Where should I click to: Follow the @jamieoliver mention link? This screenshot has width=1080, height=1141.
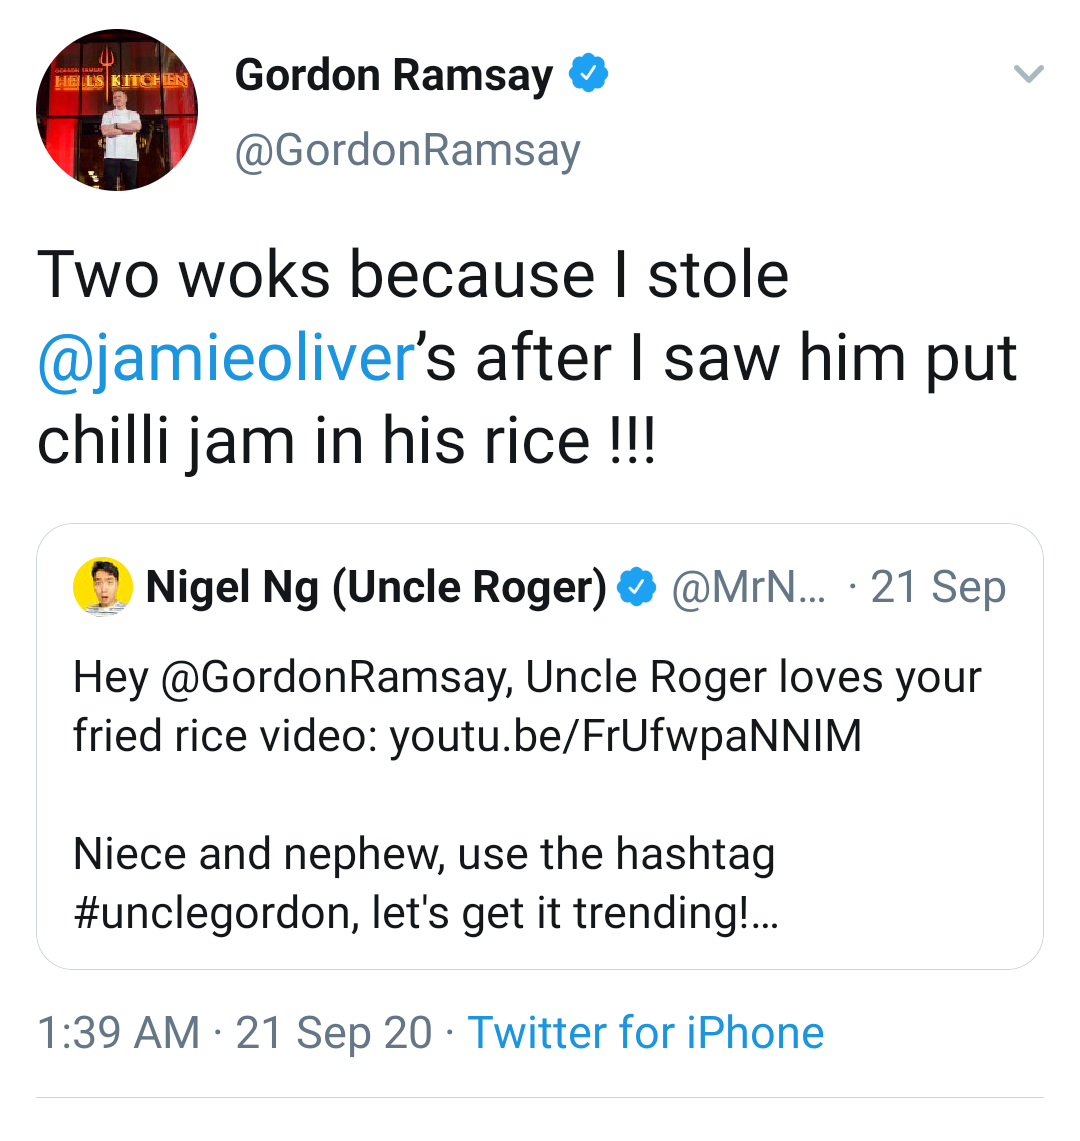click(x=226, y=358)
